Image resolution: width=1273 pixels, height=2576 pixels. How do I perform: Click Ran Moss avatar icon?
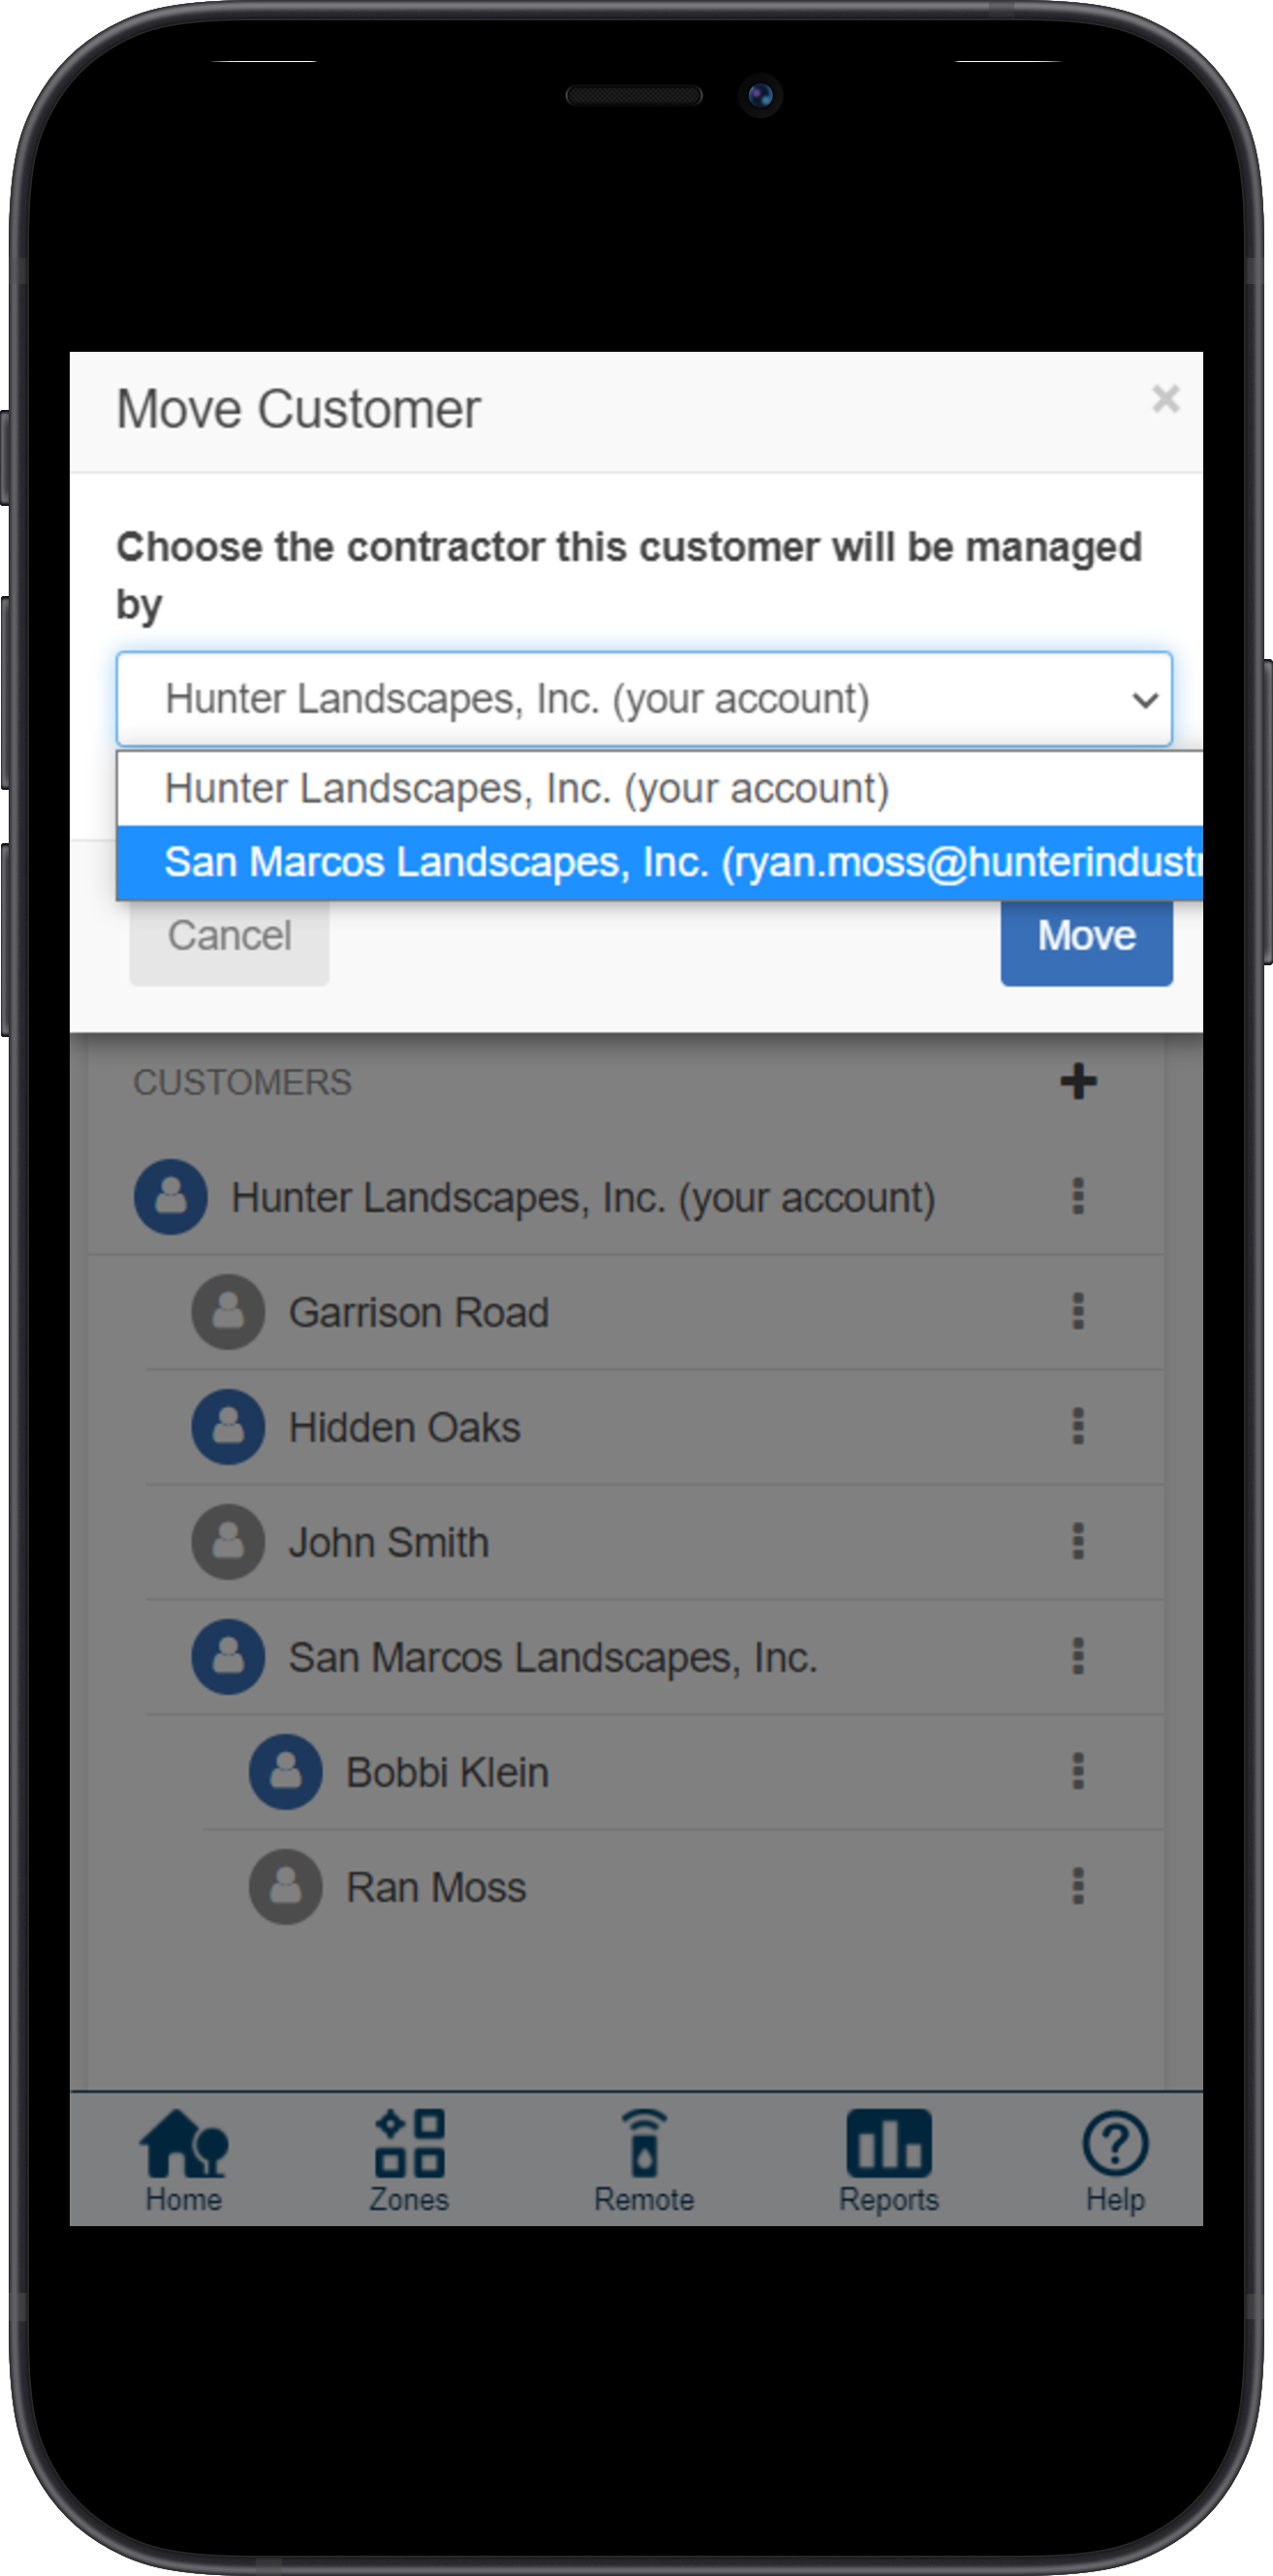pos(286,1886)
